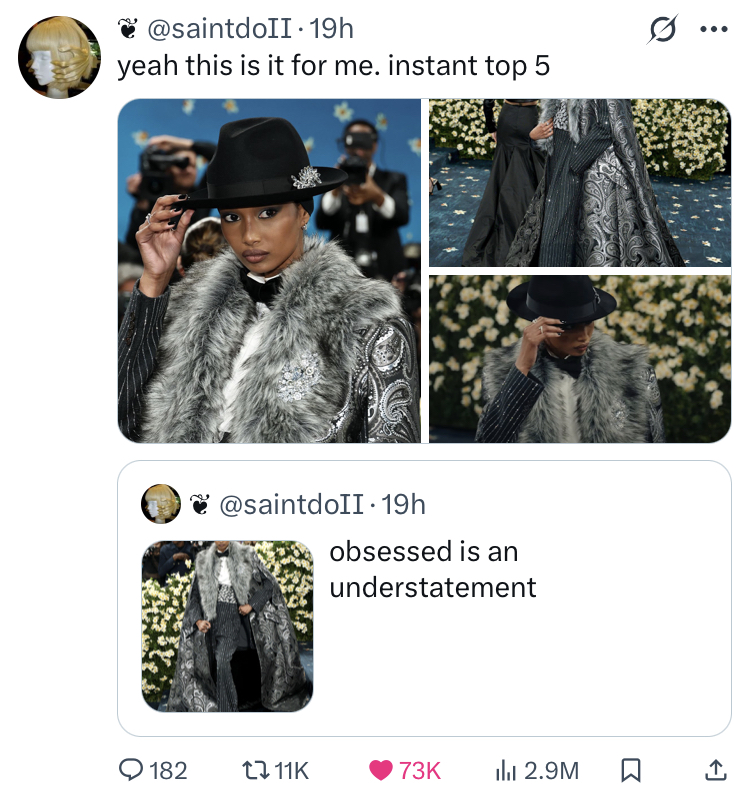Open the author's profile avatar
Screen dimensions: 750x796
pyautogui.click(x=60, y=56)
